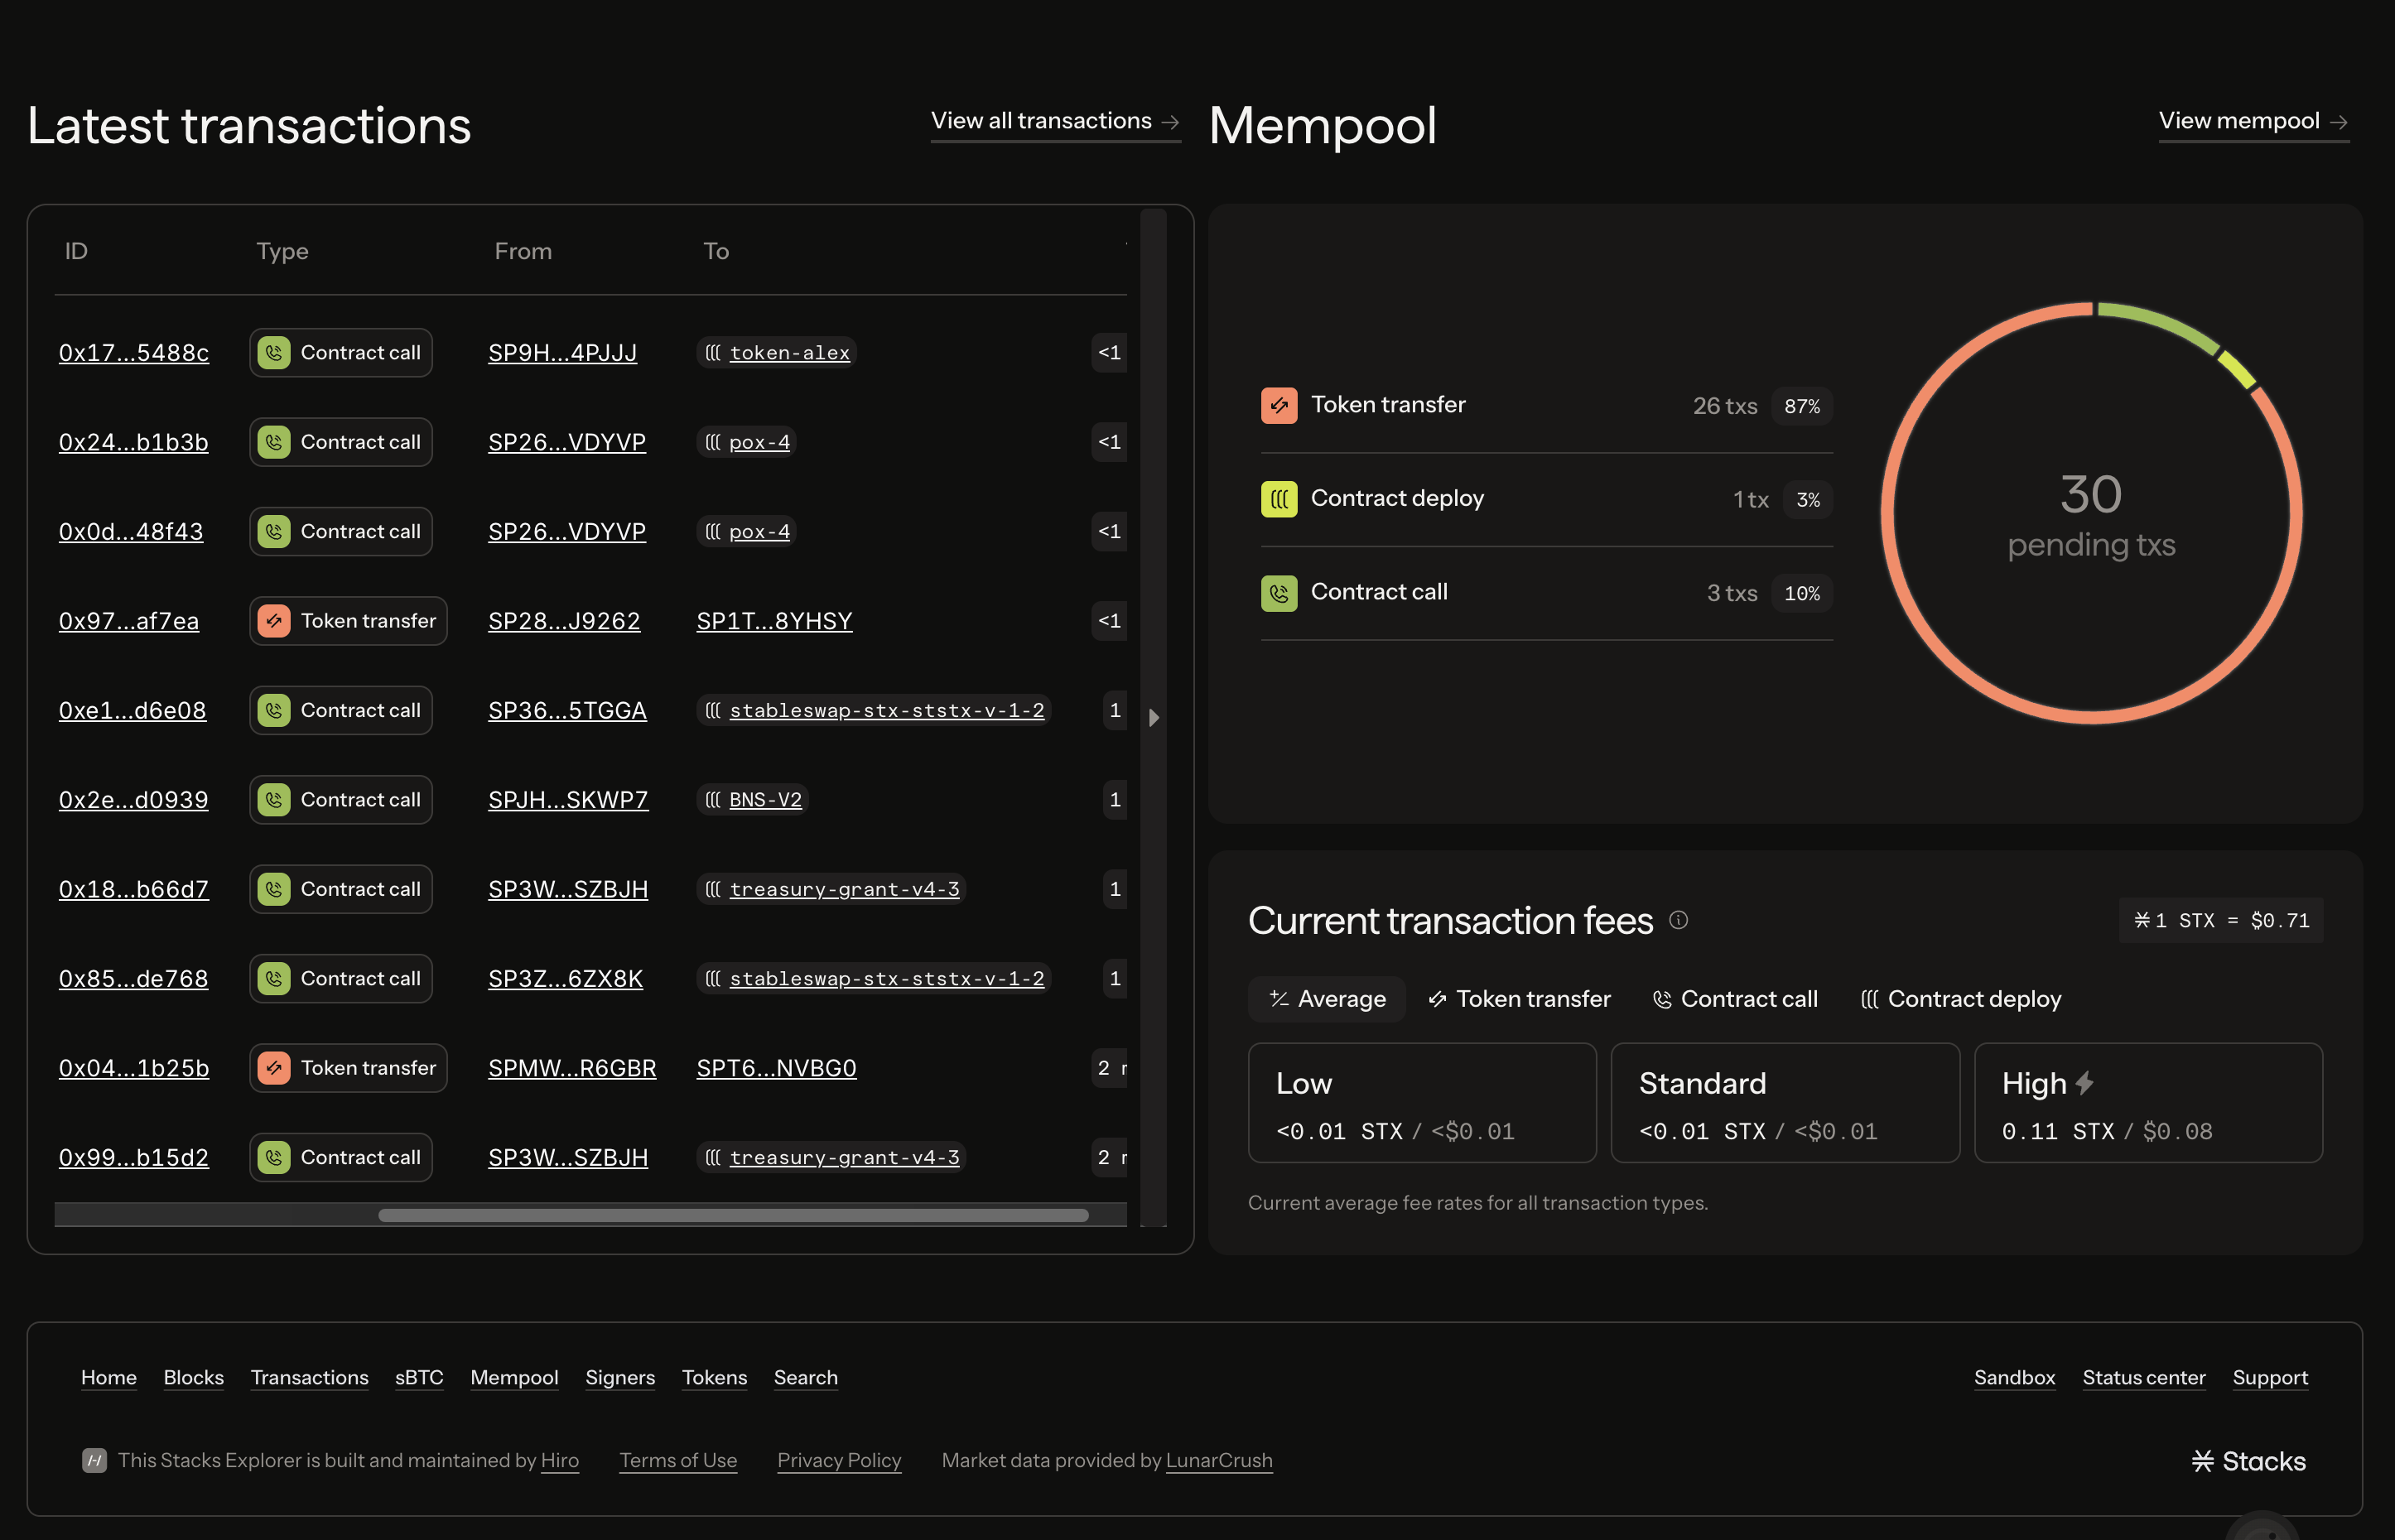Click the info icon beside Current transaction fees
This screenshot has height=1540, width=2395.
1678,920
